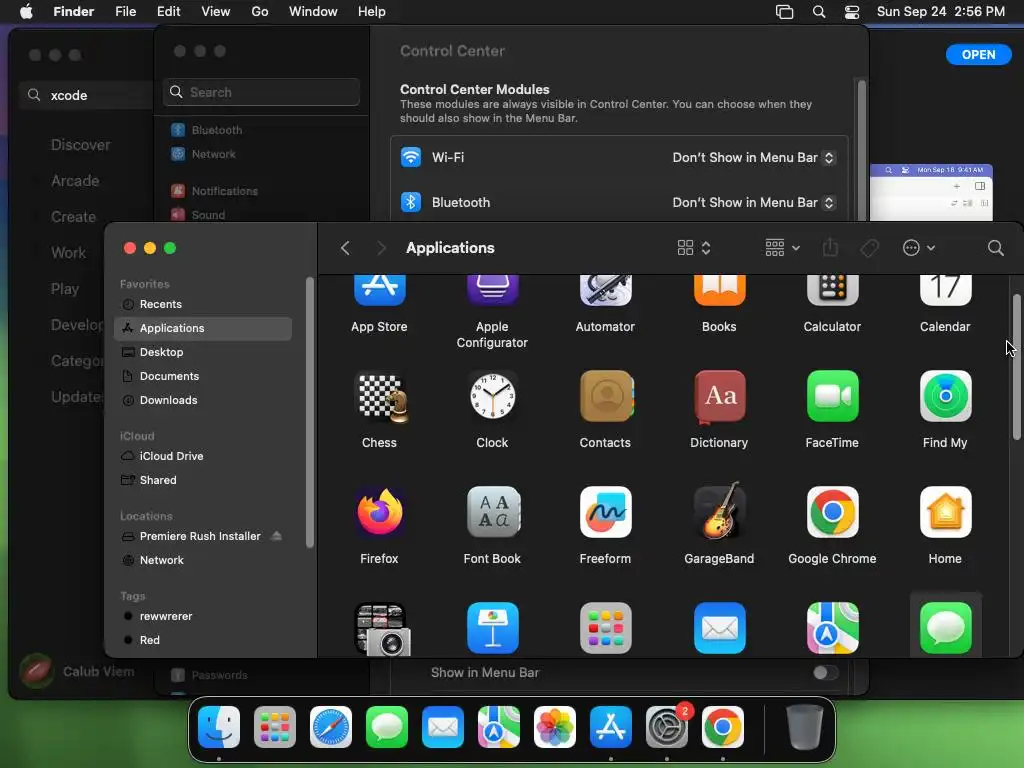The width and height of the screenshot is (1024, 768).
Task: Select the App Store icon in Applications grid
Action: [x=379, y=291]
